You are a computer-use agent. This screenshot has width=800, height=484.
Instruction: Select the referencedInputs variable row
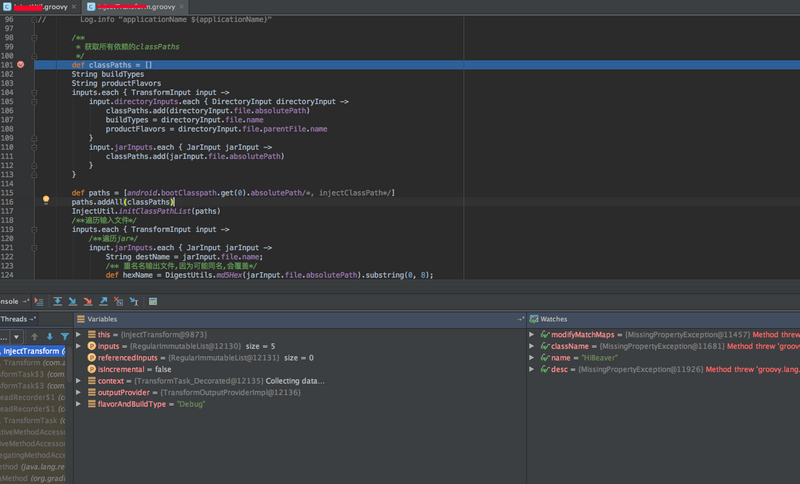click(299, 358)
